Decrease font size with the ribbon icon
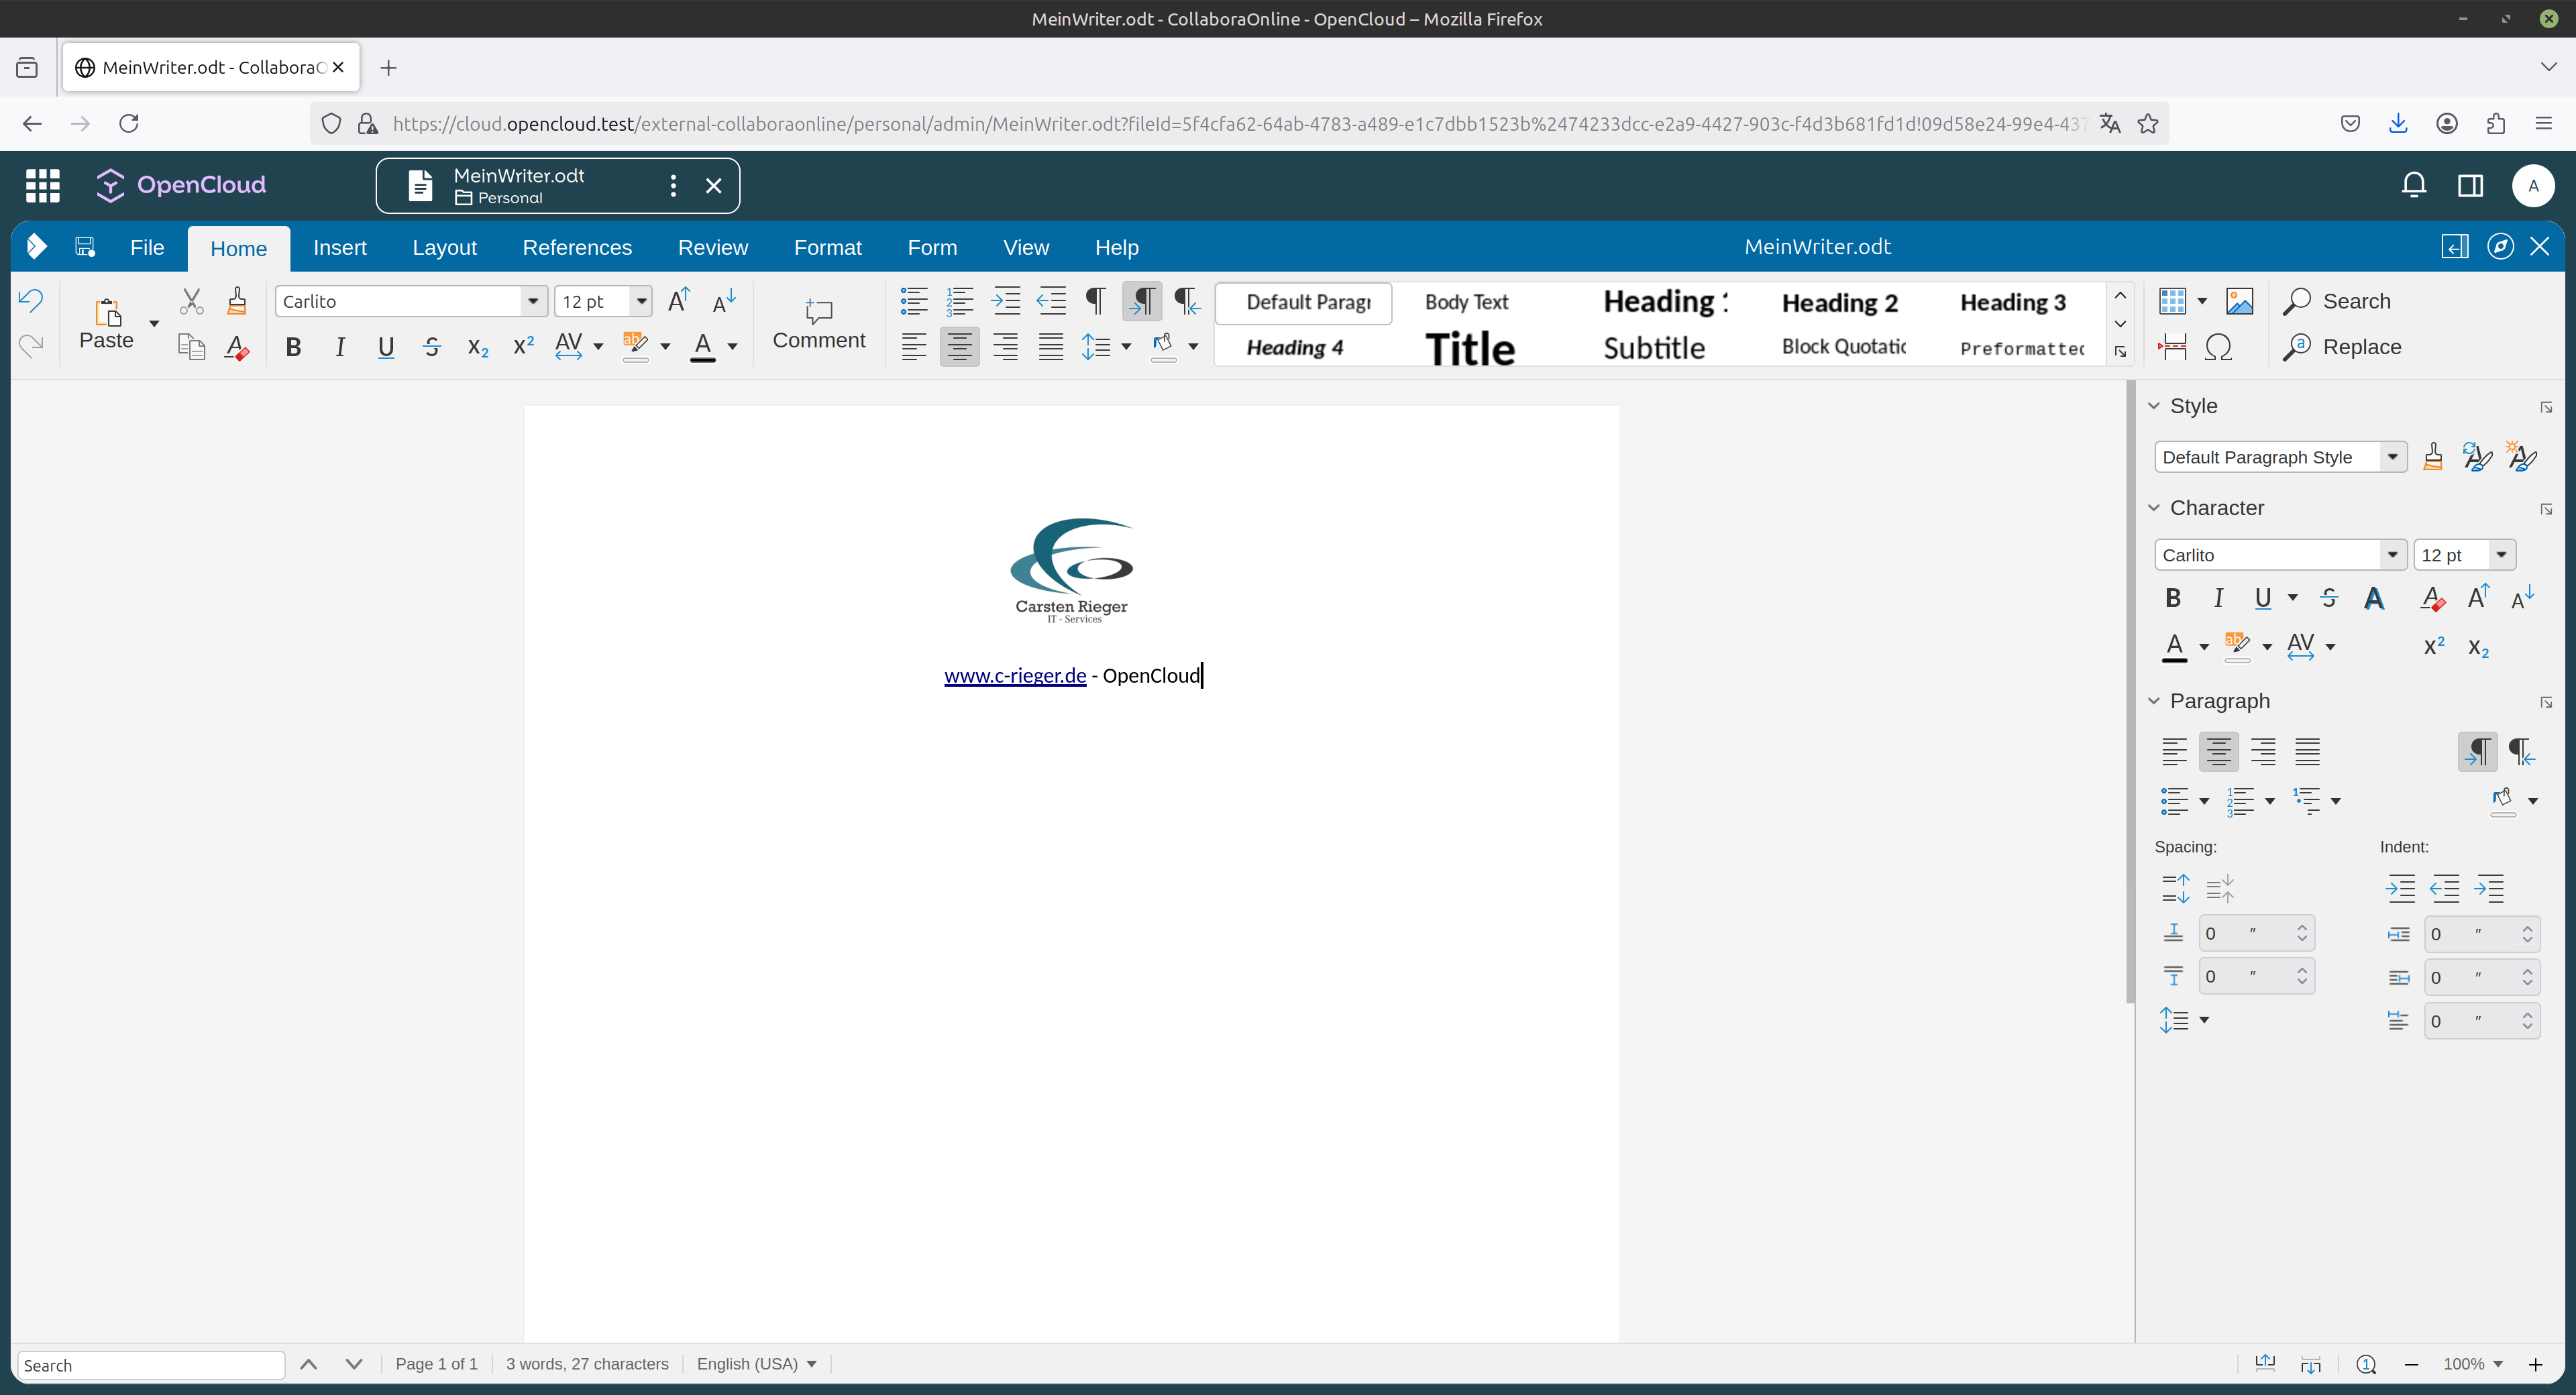Viewport: 2576px width, 1395px height. tap(724, 300)
